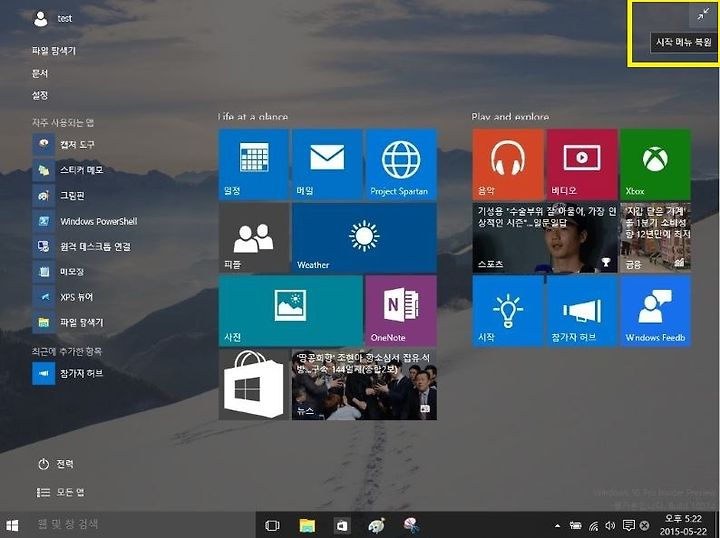Image resolution: width=720 pixels, height=538 pixels.
Task: Open the network tray icon
Action: pyautogui.click(x=594, y=526)
